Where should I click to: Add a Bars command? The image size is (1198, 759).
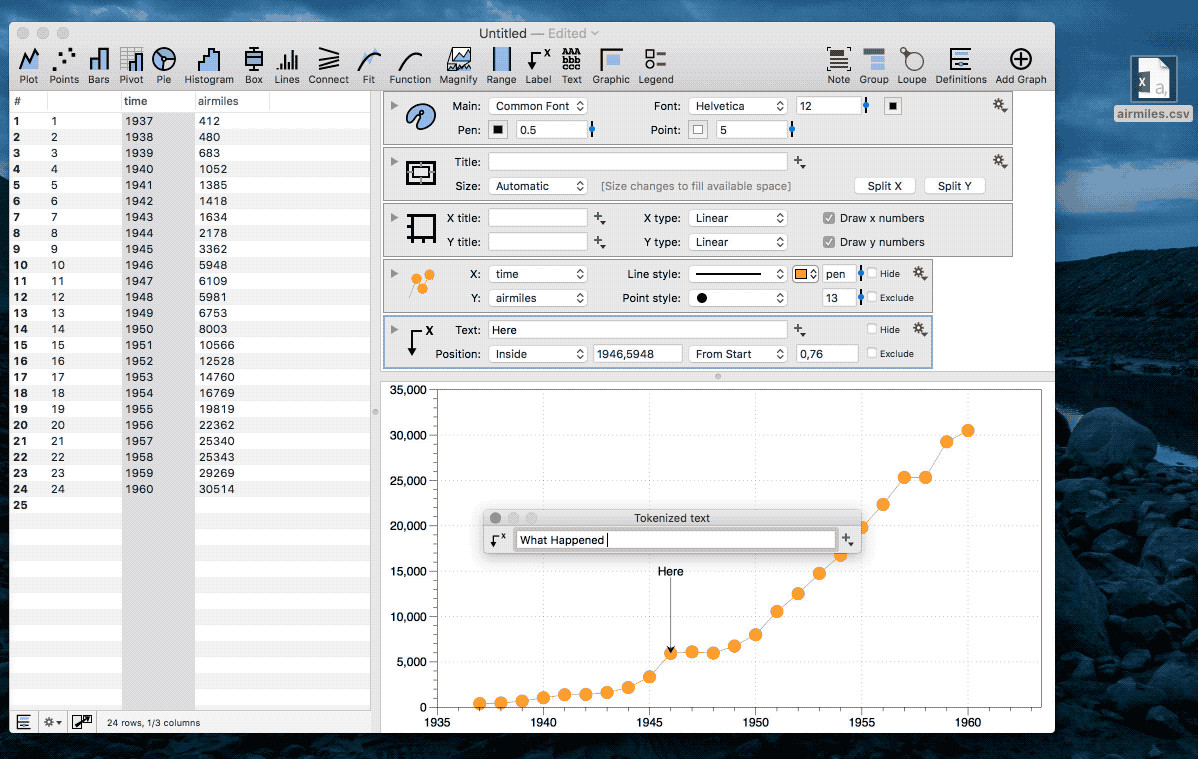[99, 66]
